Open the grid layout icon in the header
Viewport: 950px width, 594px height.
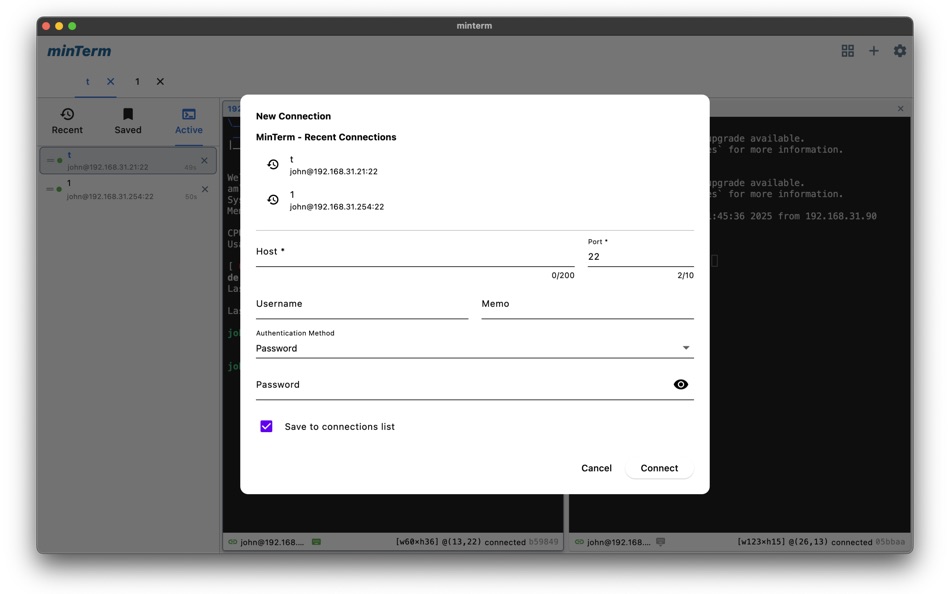[848, 51]
